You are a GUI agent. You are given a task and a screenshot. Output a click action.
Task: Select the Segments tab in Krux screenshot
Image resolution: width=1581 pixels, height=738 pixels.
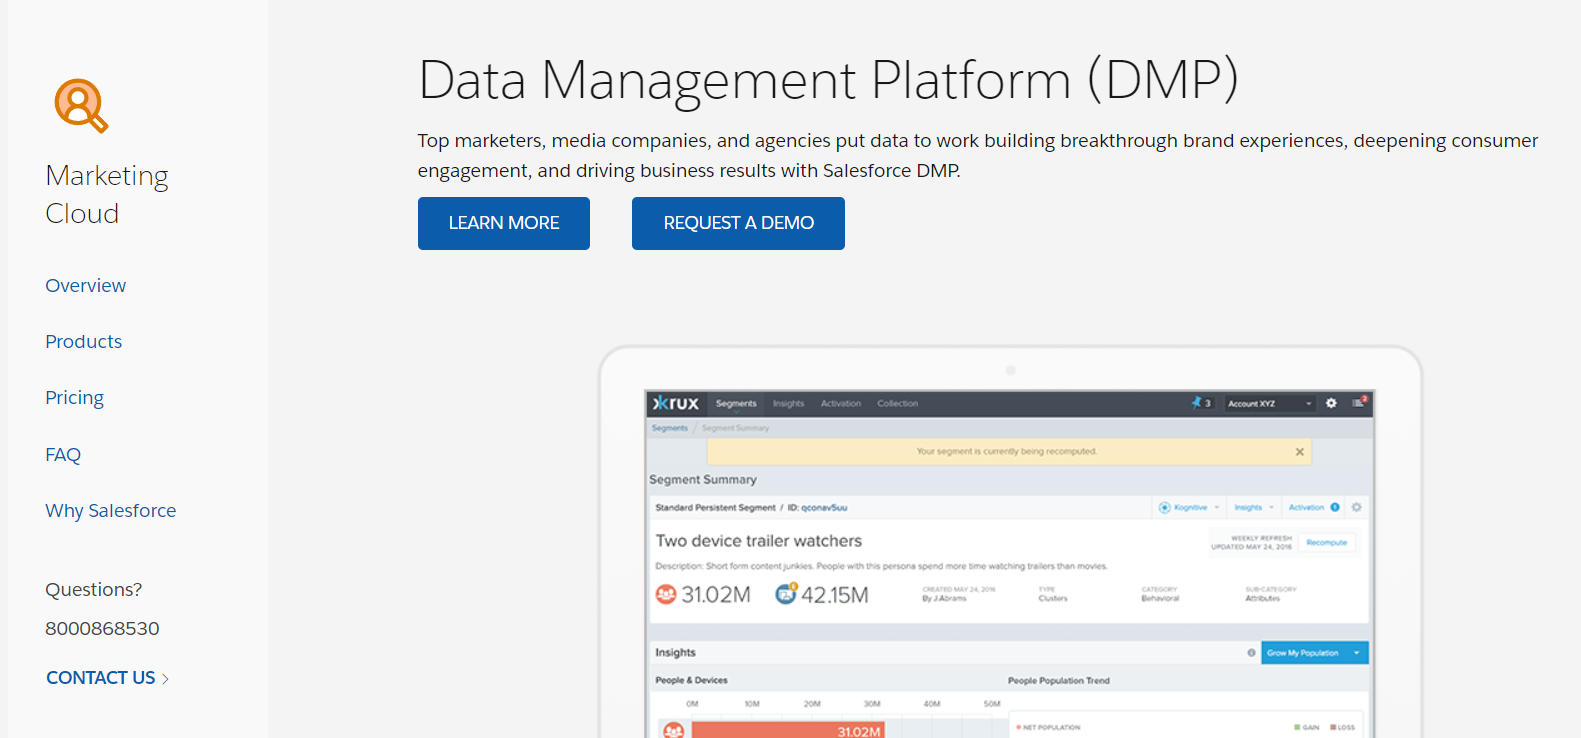[736, 404]
